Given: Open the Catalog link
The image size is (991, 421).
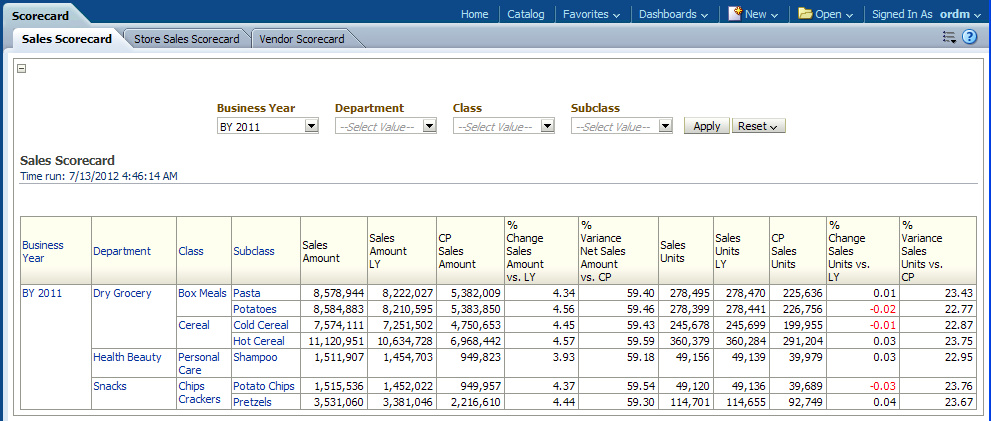Looking at the screenshot, I should 526,14.
